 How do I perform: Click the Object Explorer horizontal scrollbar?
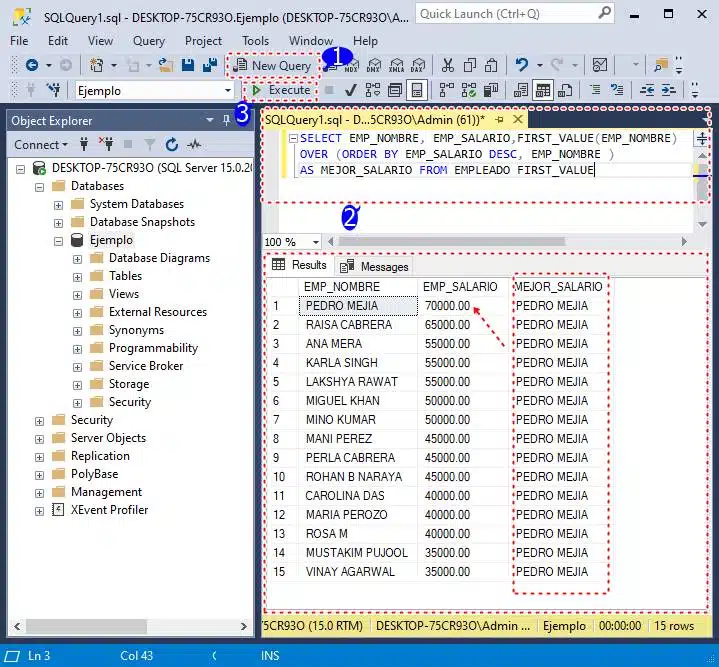86,626
